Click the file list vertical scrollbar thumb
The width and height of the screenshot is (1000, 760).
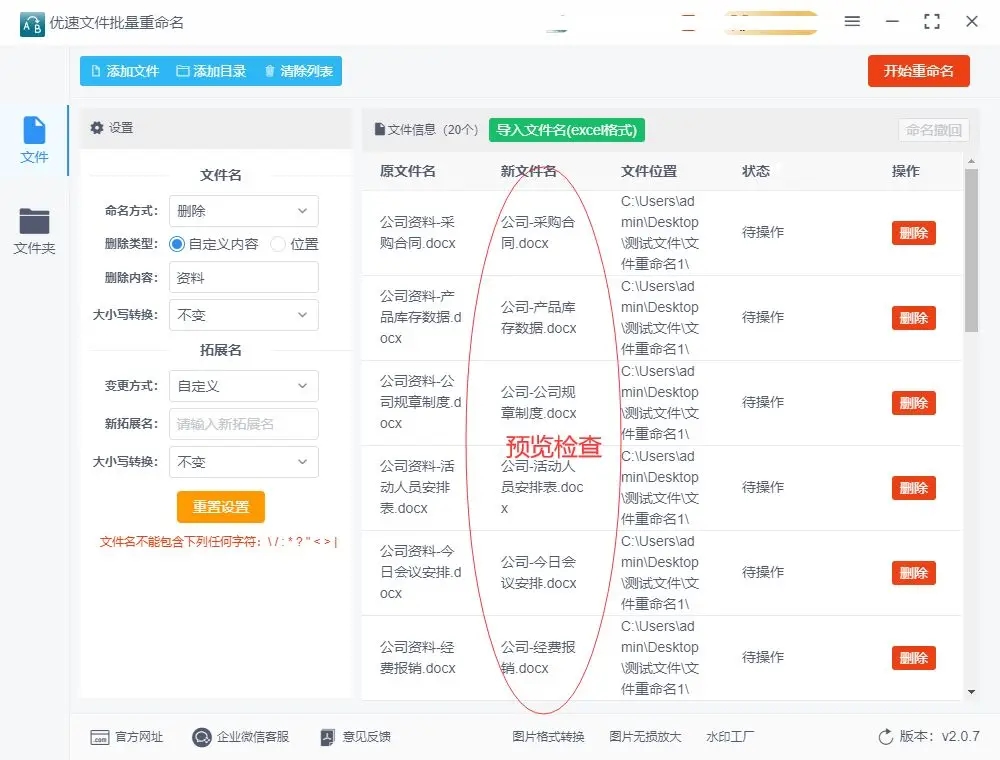point(971,250)
